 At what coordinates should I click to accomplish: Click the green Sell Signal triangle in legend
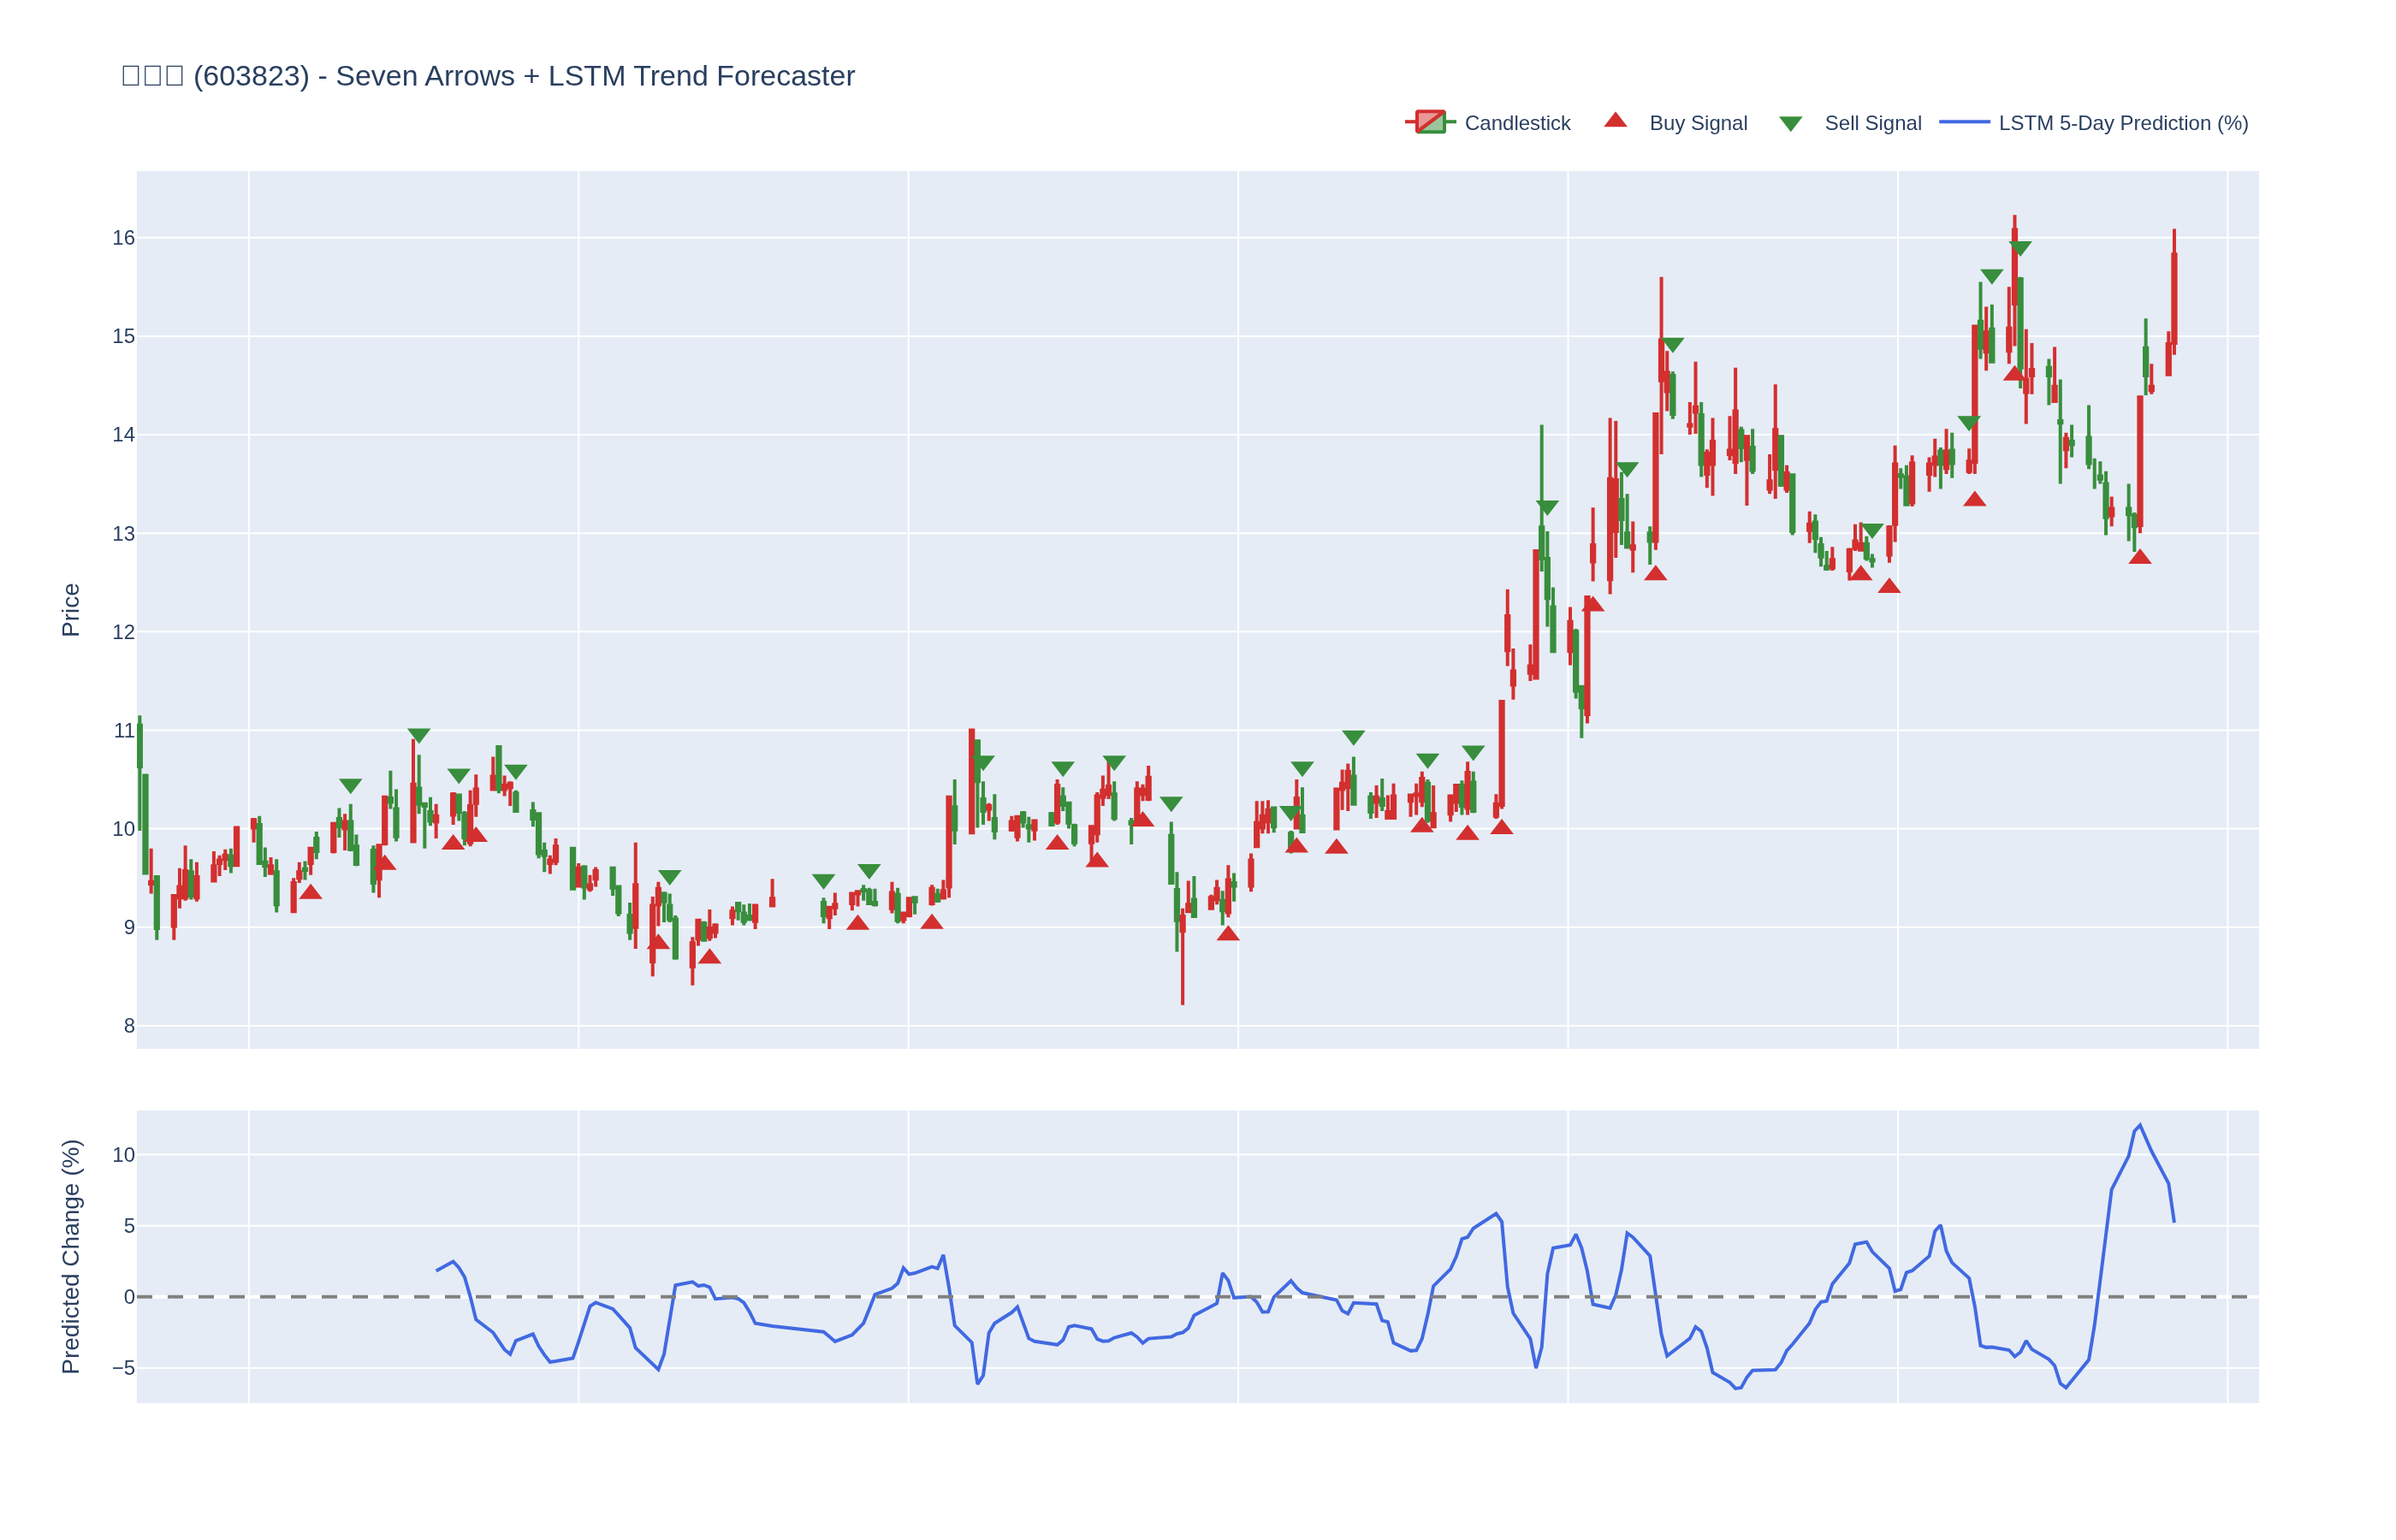(x=1790, y=124)
